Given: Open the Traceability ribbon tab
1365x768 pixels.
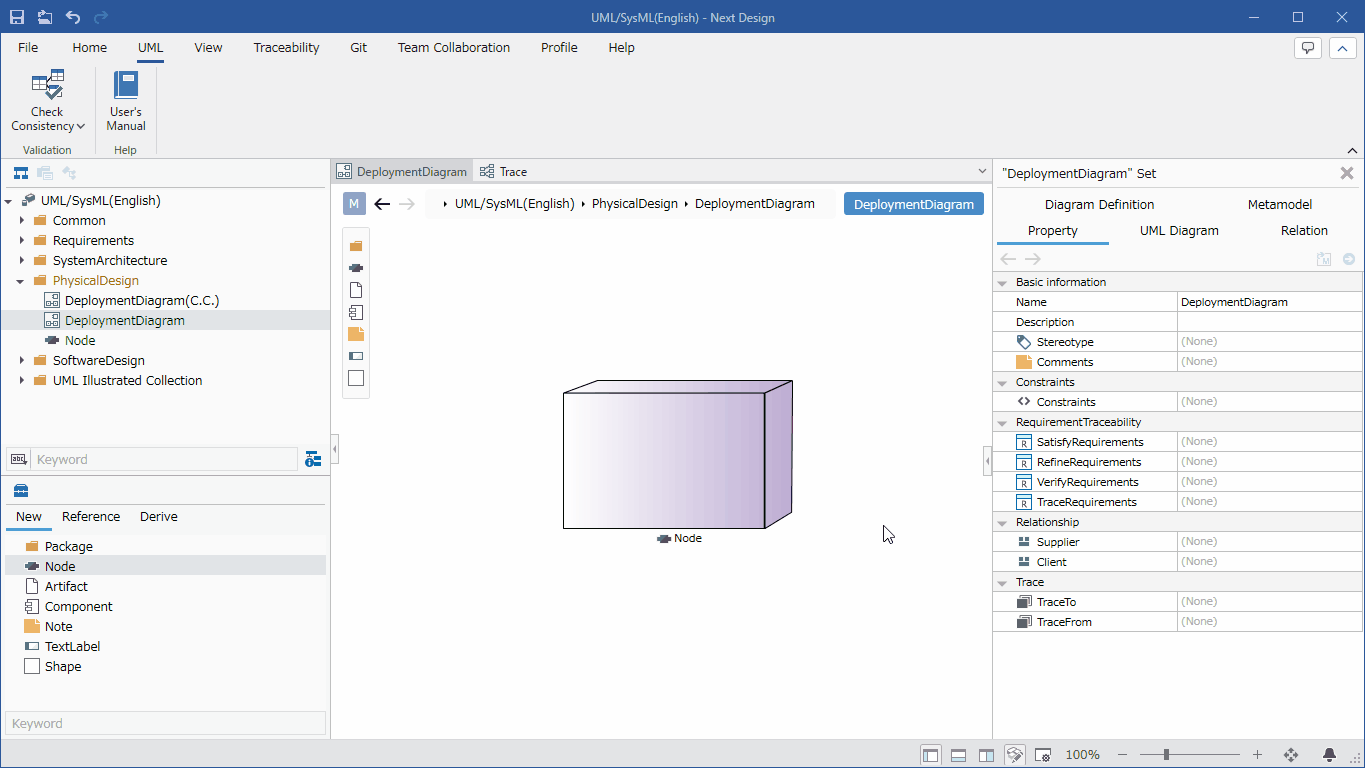Looking at the screenshot, I should [286, 47].
